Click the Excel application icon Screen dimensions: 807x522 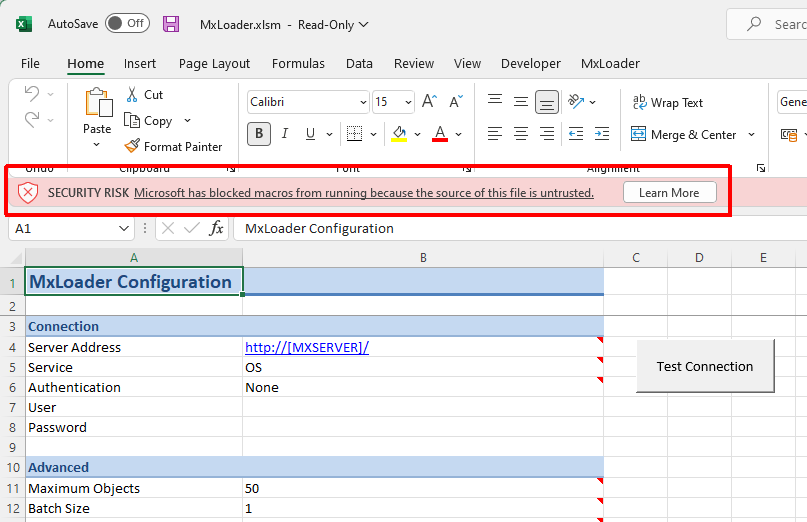coord(24,24)
